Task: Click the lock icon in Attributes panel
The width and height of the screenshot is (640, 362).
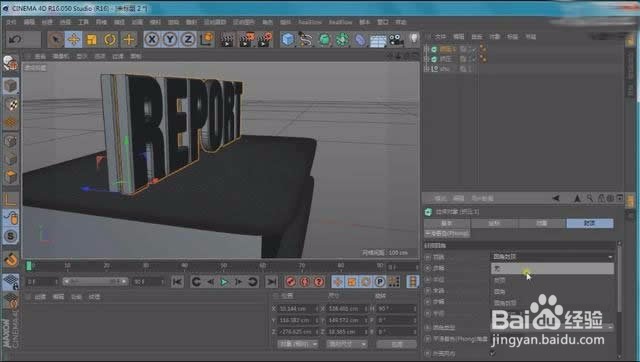Action: (x=601, y=198)
